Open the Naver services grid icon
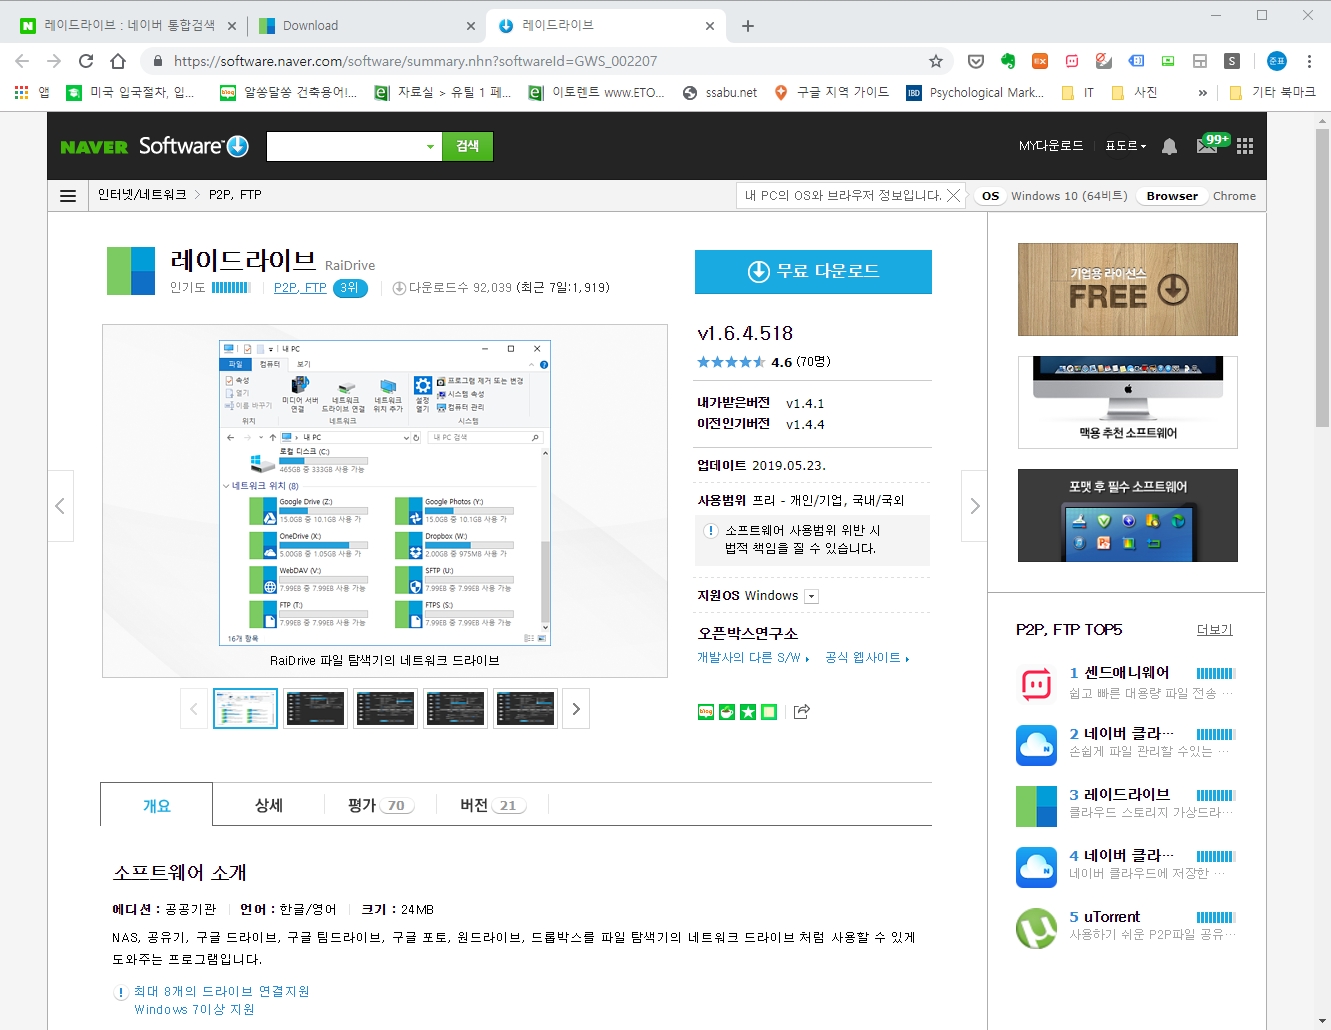The image size is (1331, 1030). click(x=1245, y=146)
